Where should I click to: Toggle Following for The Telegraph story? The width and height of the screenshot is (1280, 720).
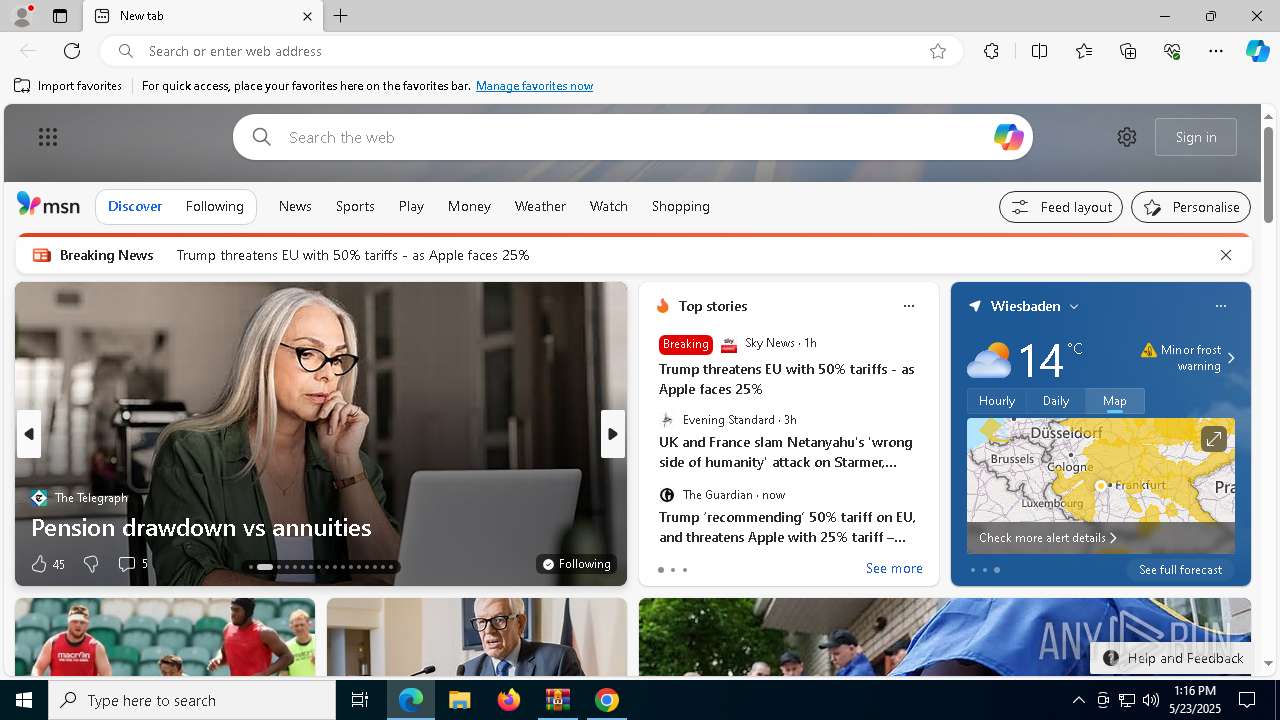pos(576,564)
